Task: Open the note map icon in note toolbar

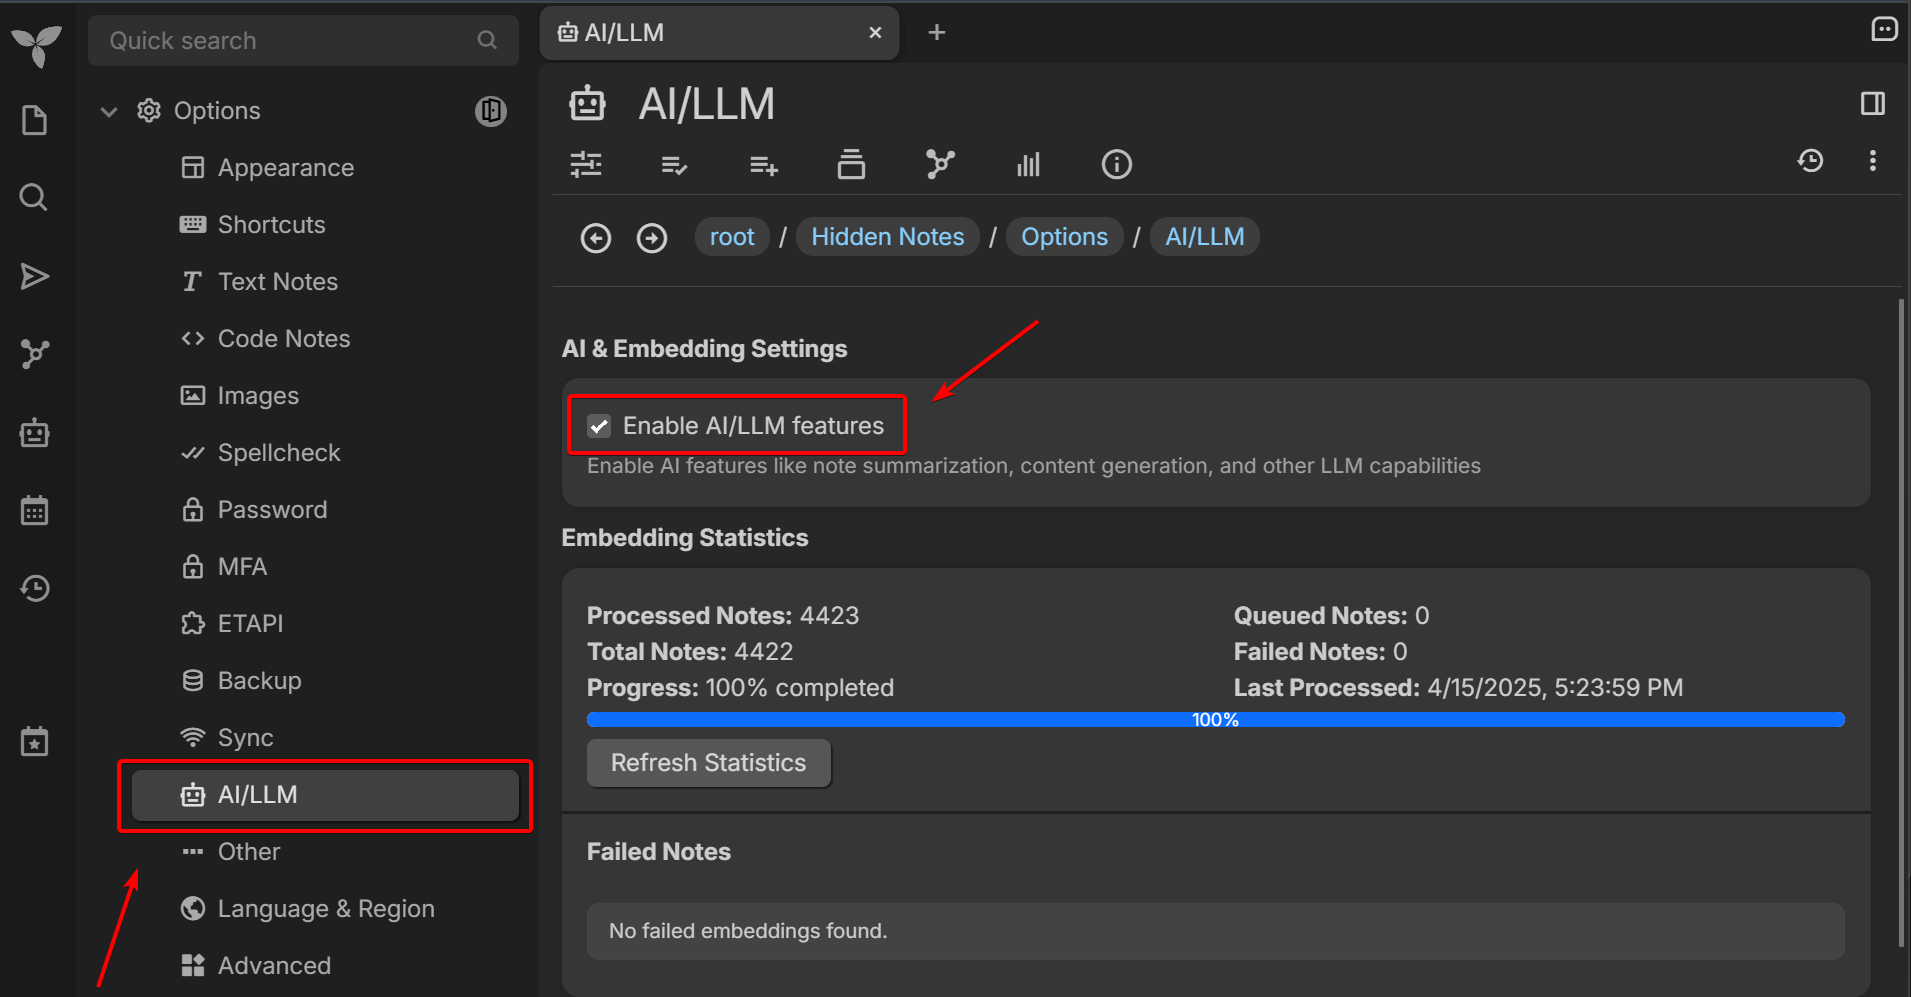Action: [939, 164]
